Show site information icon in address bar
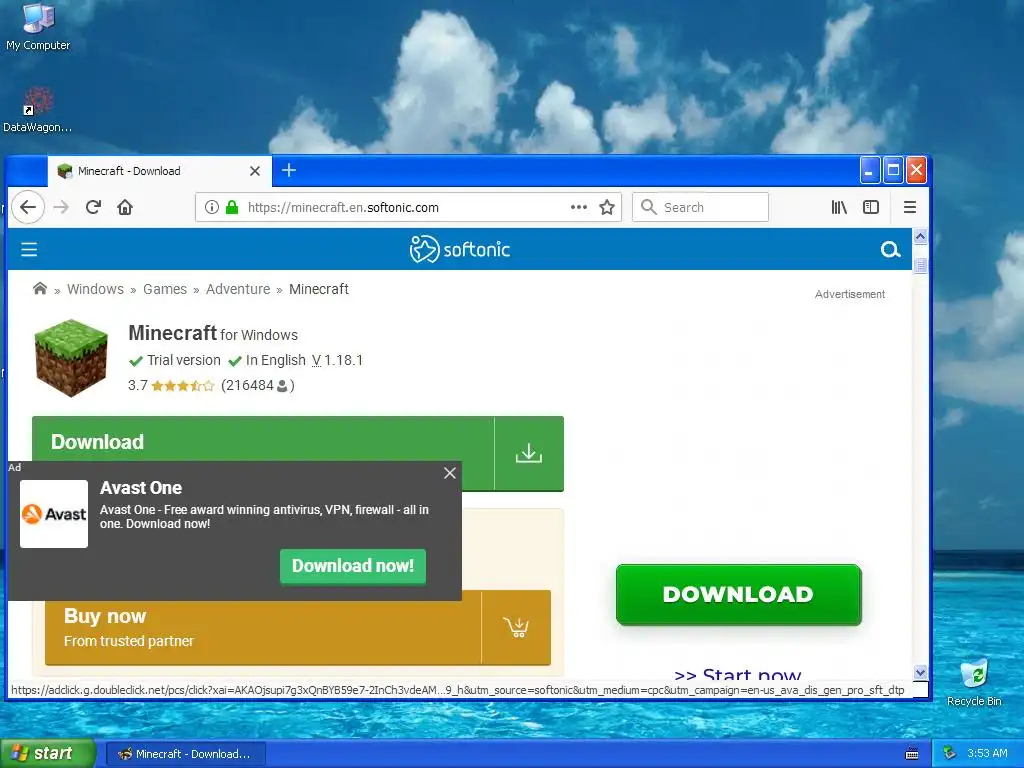The width and height of the screenshot is (1024, 768). (212, 207)
